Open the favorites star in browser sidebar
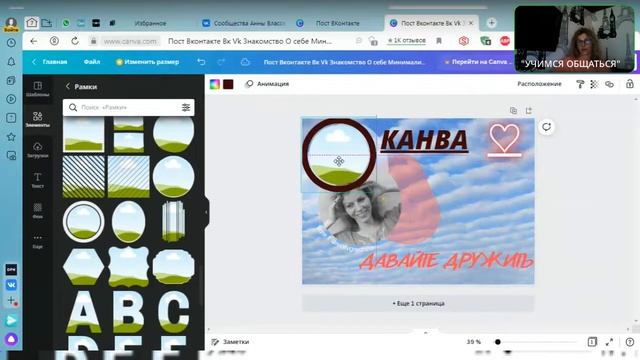This screenshot has width=640, height=360. [x=11, y=137]
